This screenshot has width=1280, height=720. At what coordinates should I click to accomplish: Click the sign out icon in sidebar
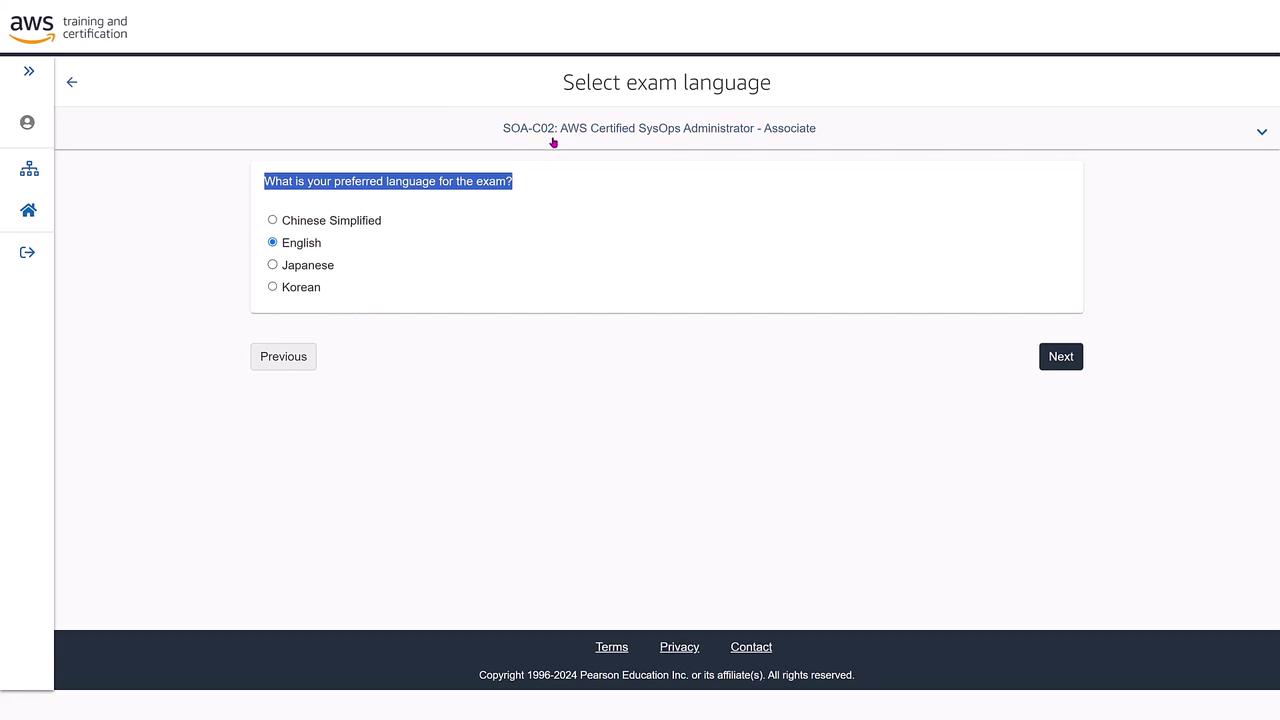(x=28, y=252)
